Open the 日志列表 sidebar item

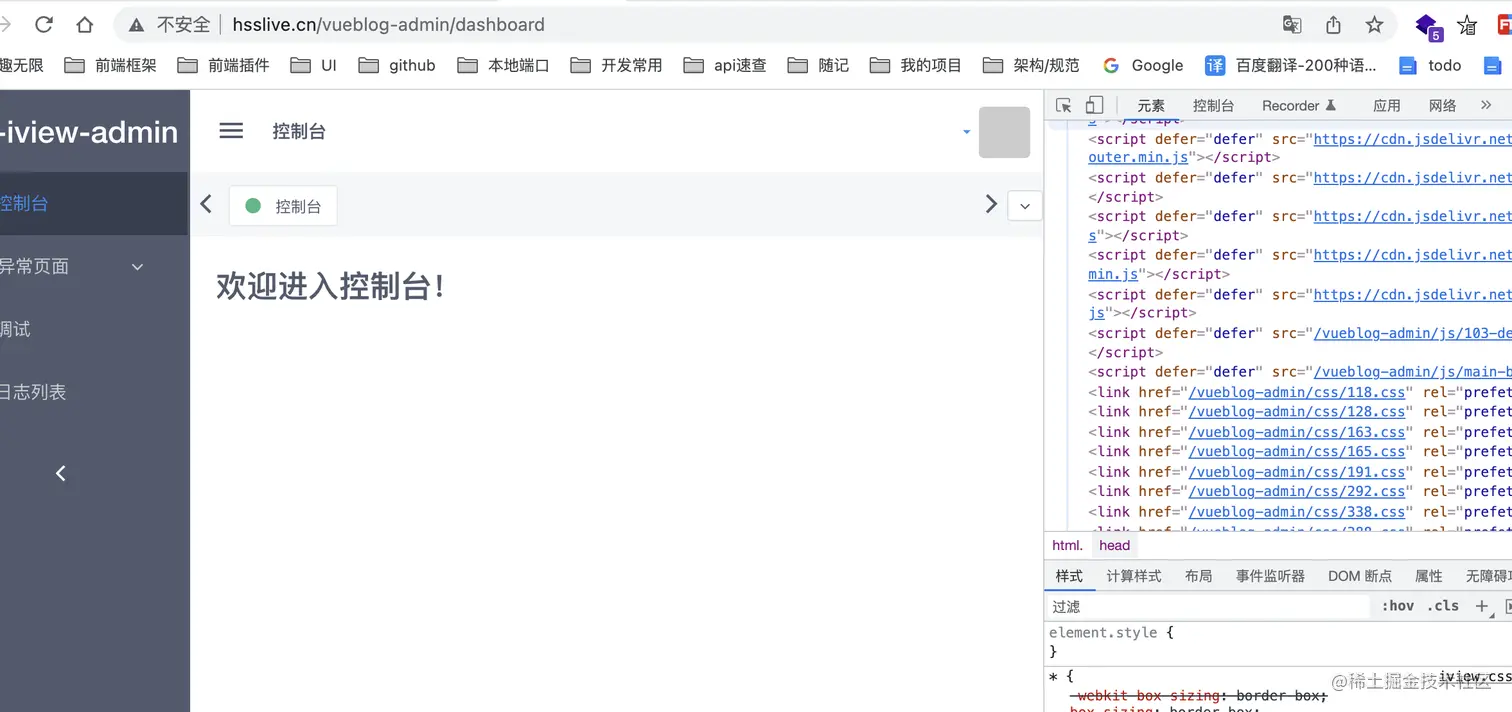tap(93, 392)
